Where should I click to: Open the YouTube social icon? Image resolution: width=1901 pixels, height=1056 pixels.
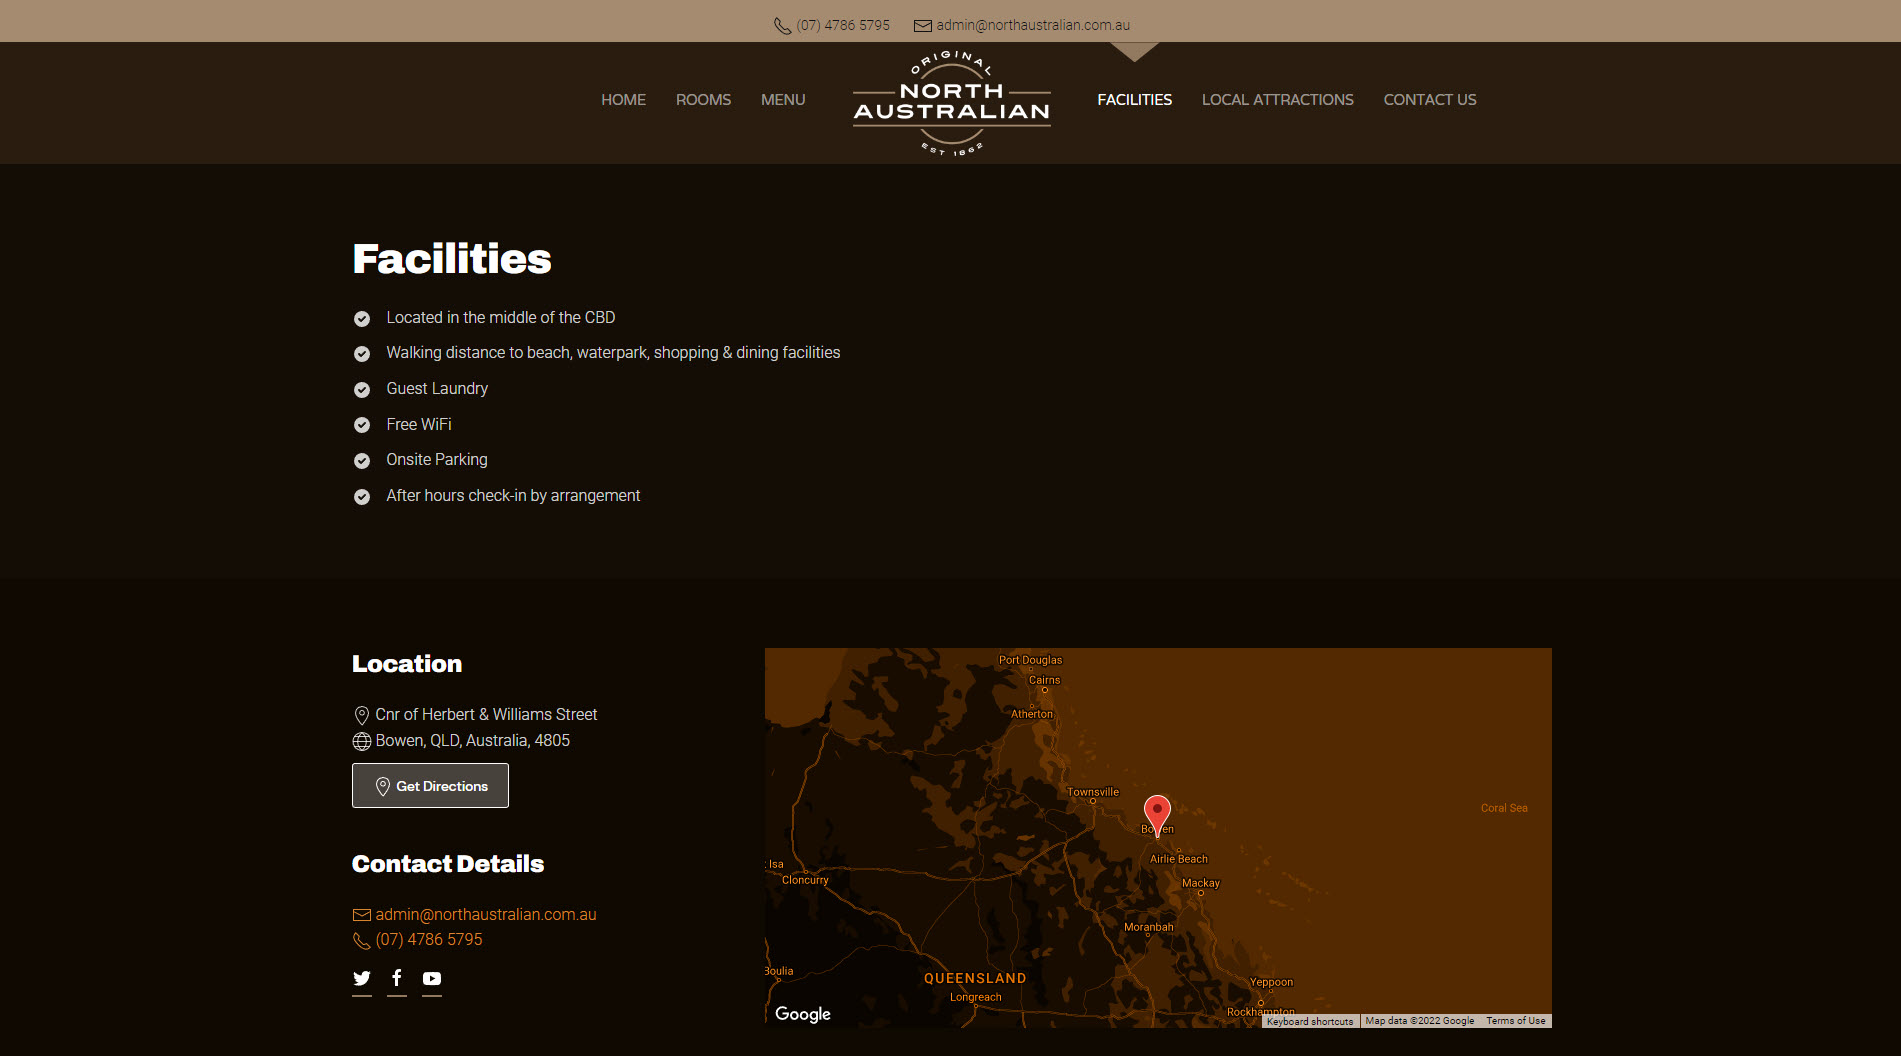[x=432, y=978]
